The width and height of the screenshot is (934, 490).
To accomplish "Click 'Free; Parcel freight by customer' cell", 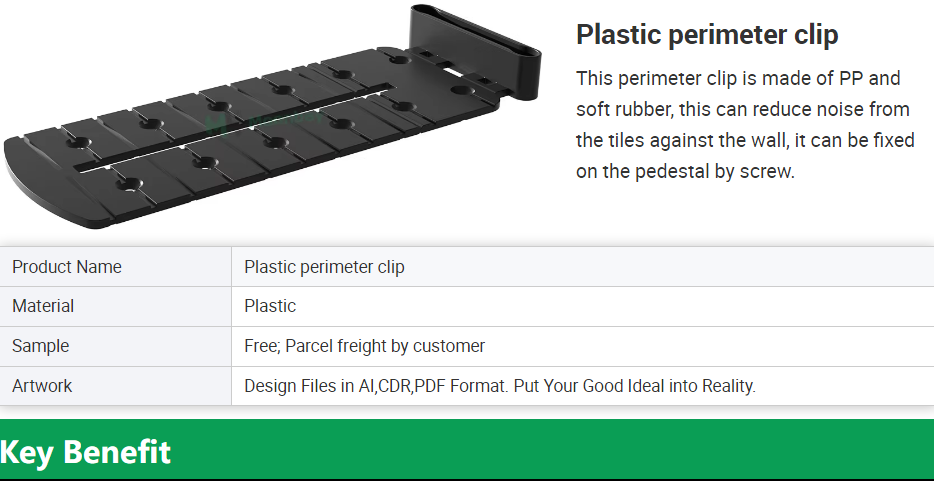I will coord(583,346).
